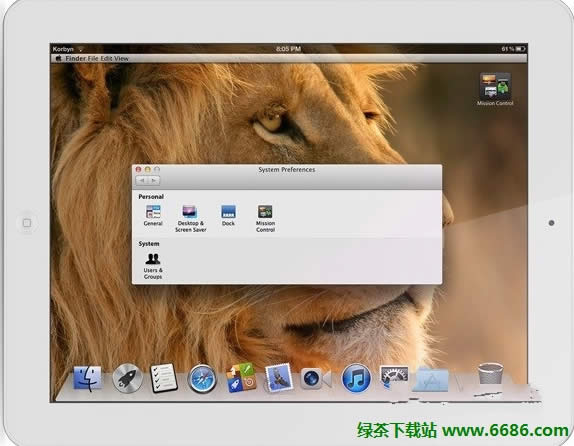Click the Apple logo menu
Screen dimensions: 574x446
pos(58,59)
